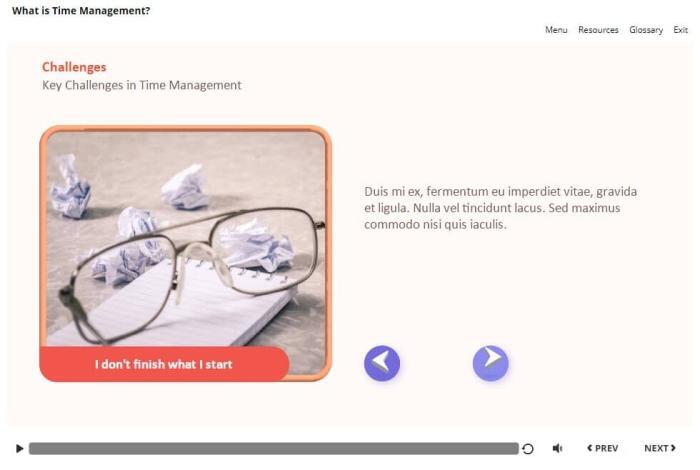Click the "What is Time Management?" title
Screen dimensions: 700x470
81,11
